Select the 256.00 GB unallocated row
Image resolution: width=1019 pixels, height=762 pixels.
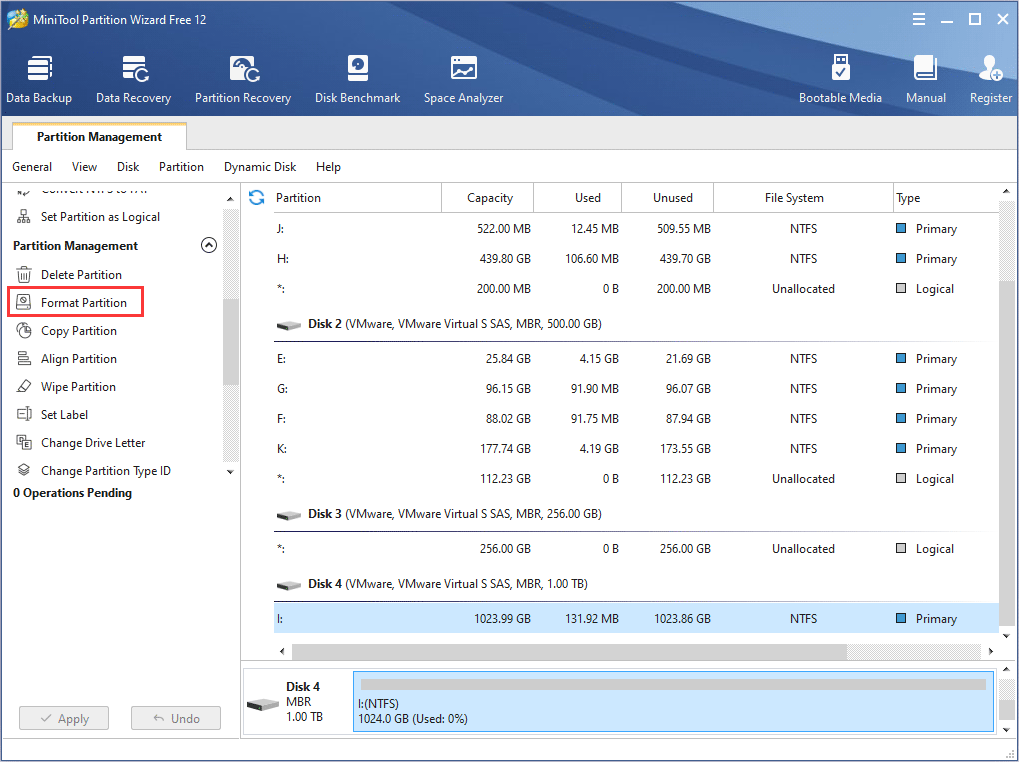coord(636,548)
